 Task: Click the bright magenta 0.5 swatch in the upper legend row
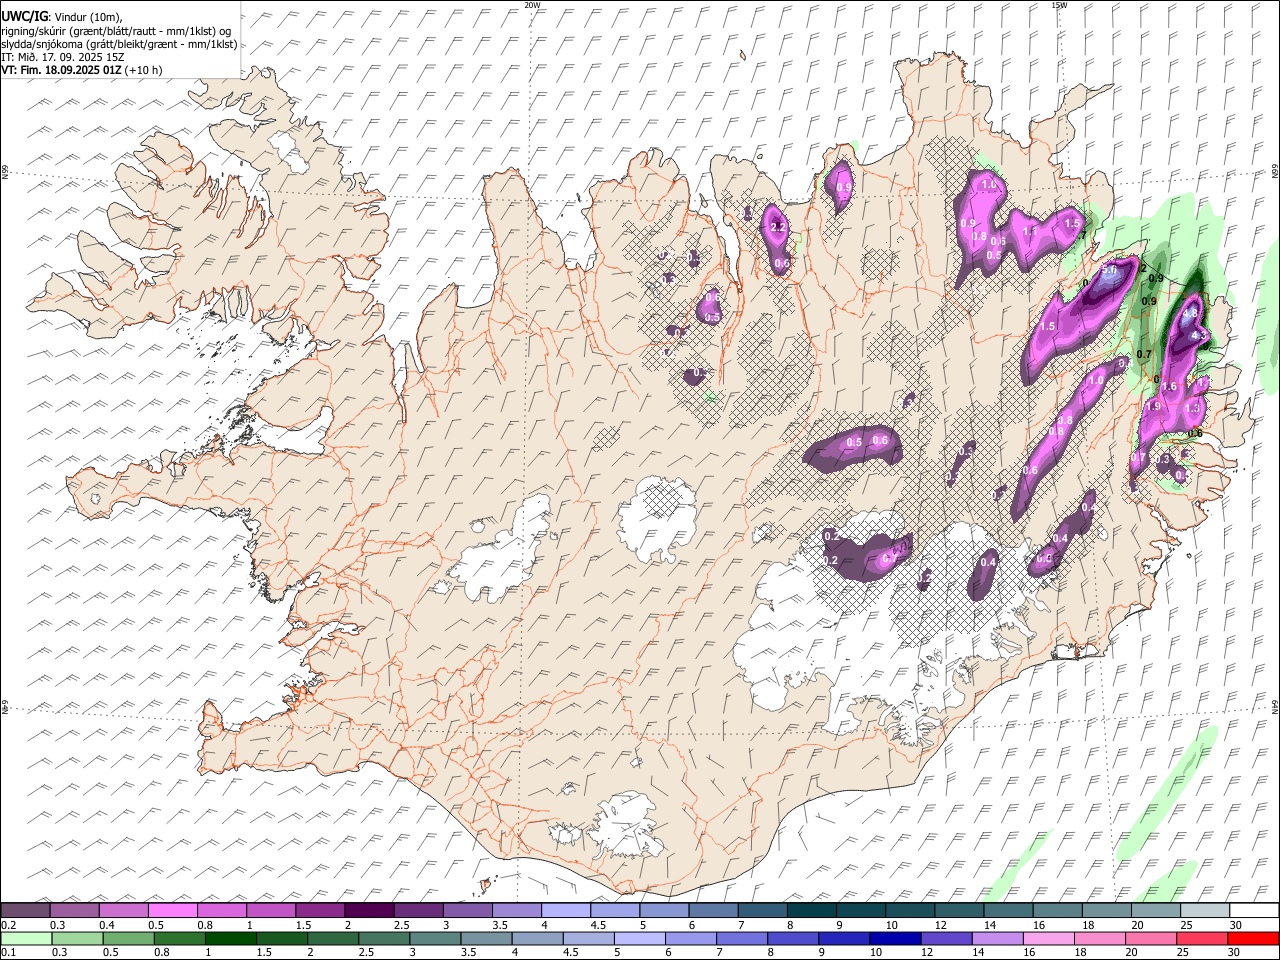[172, 910]
